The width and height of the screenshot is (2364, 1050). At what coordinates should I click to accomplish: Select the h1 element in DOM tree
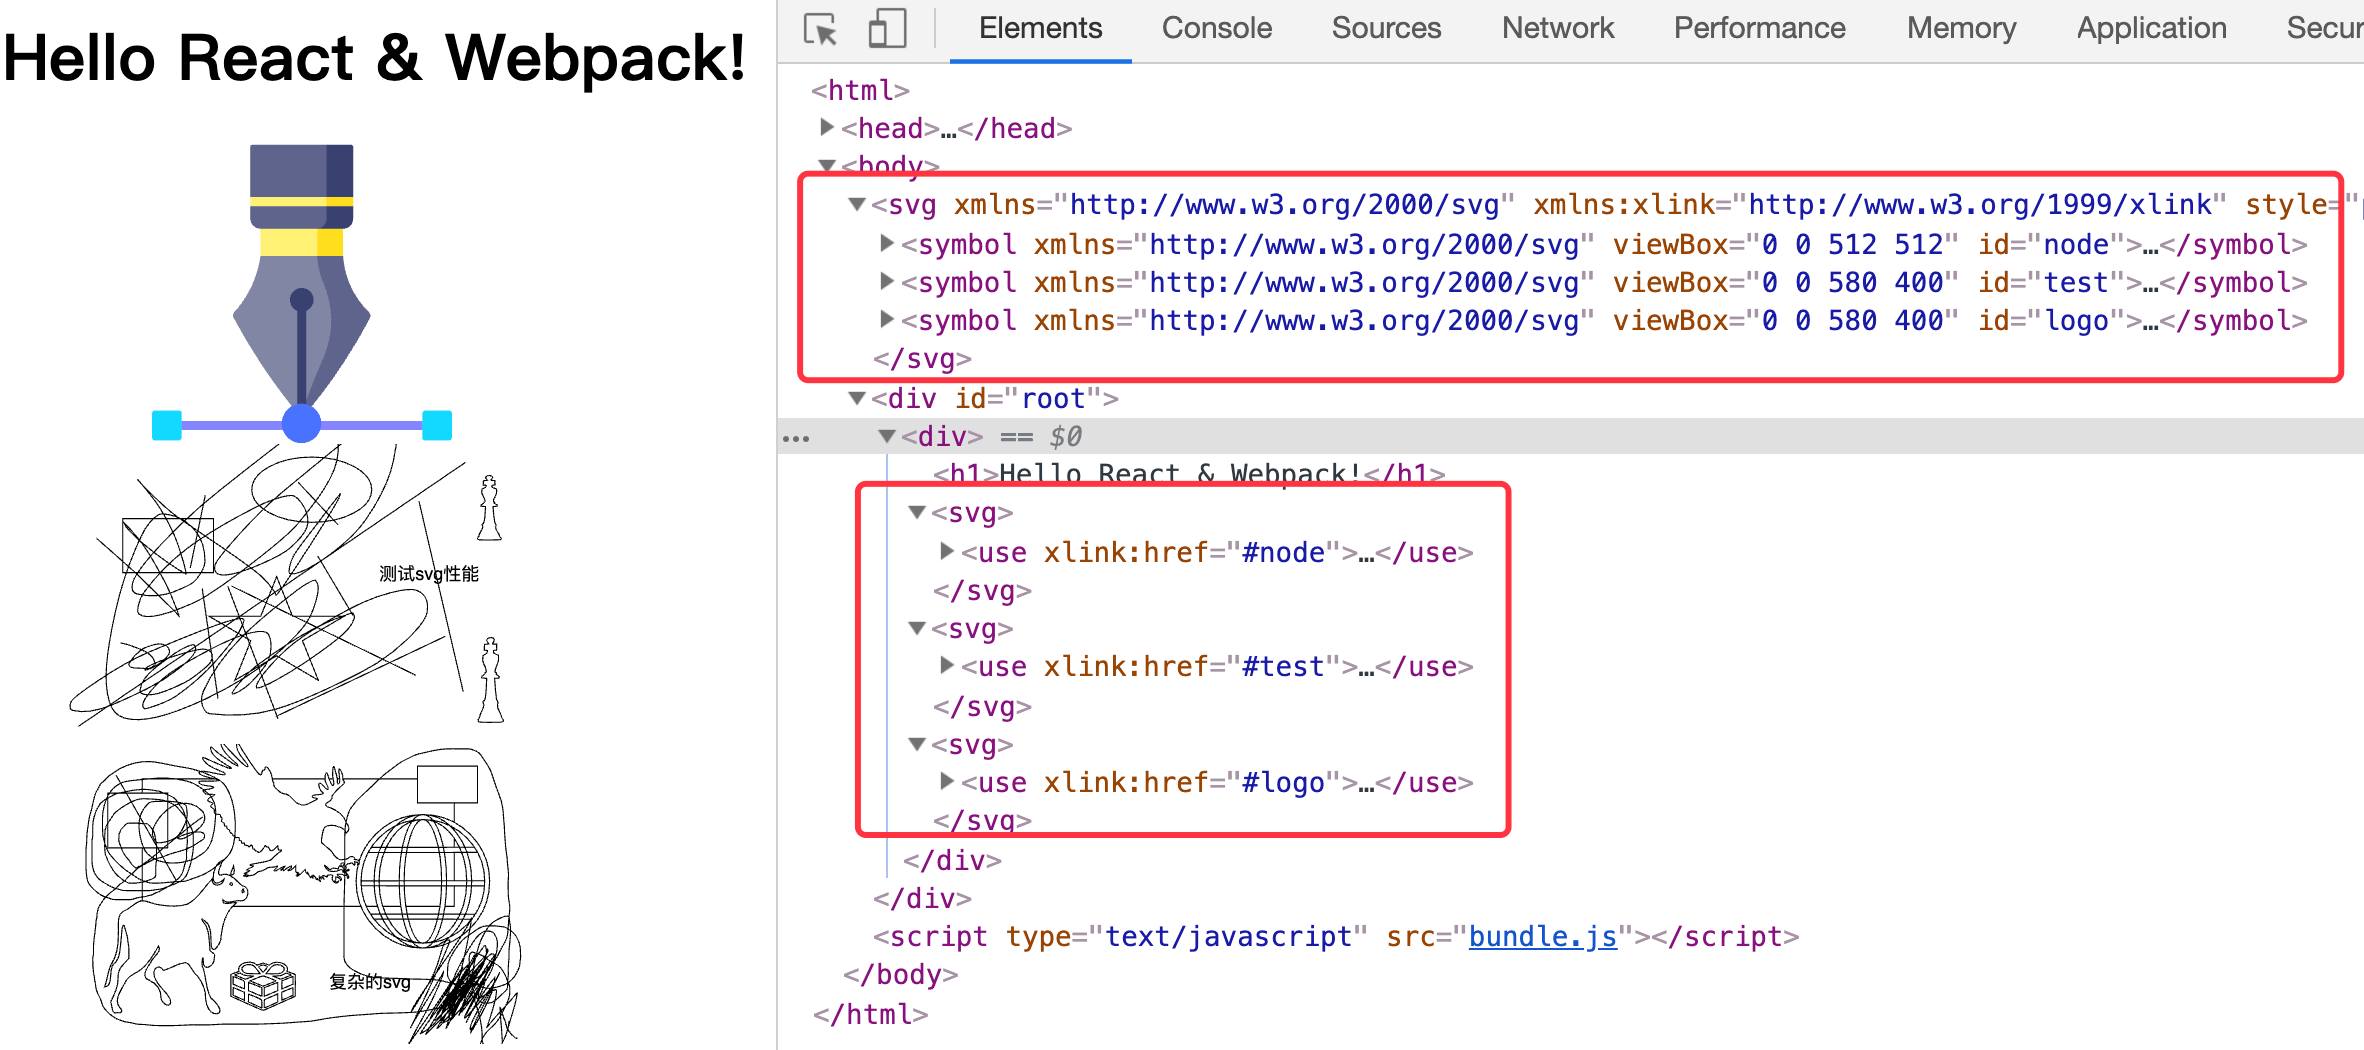click(1188, 474)
